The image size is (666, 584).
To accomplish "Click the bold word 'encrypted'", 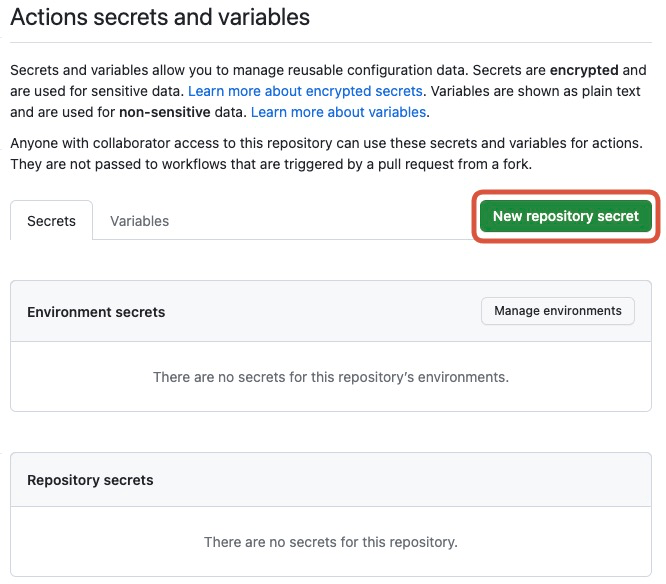I will [x=584, y=72].
